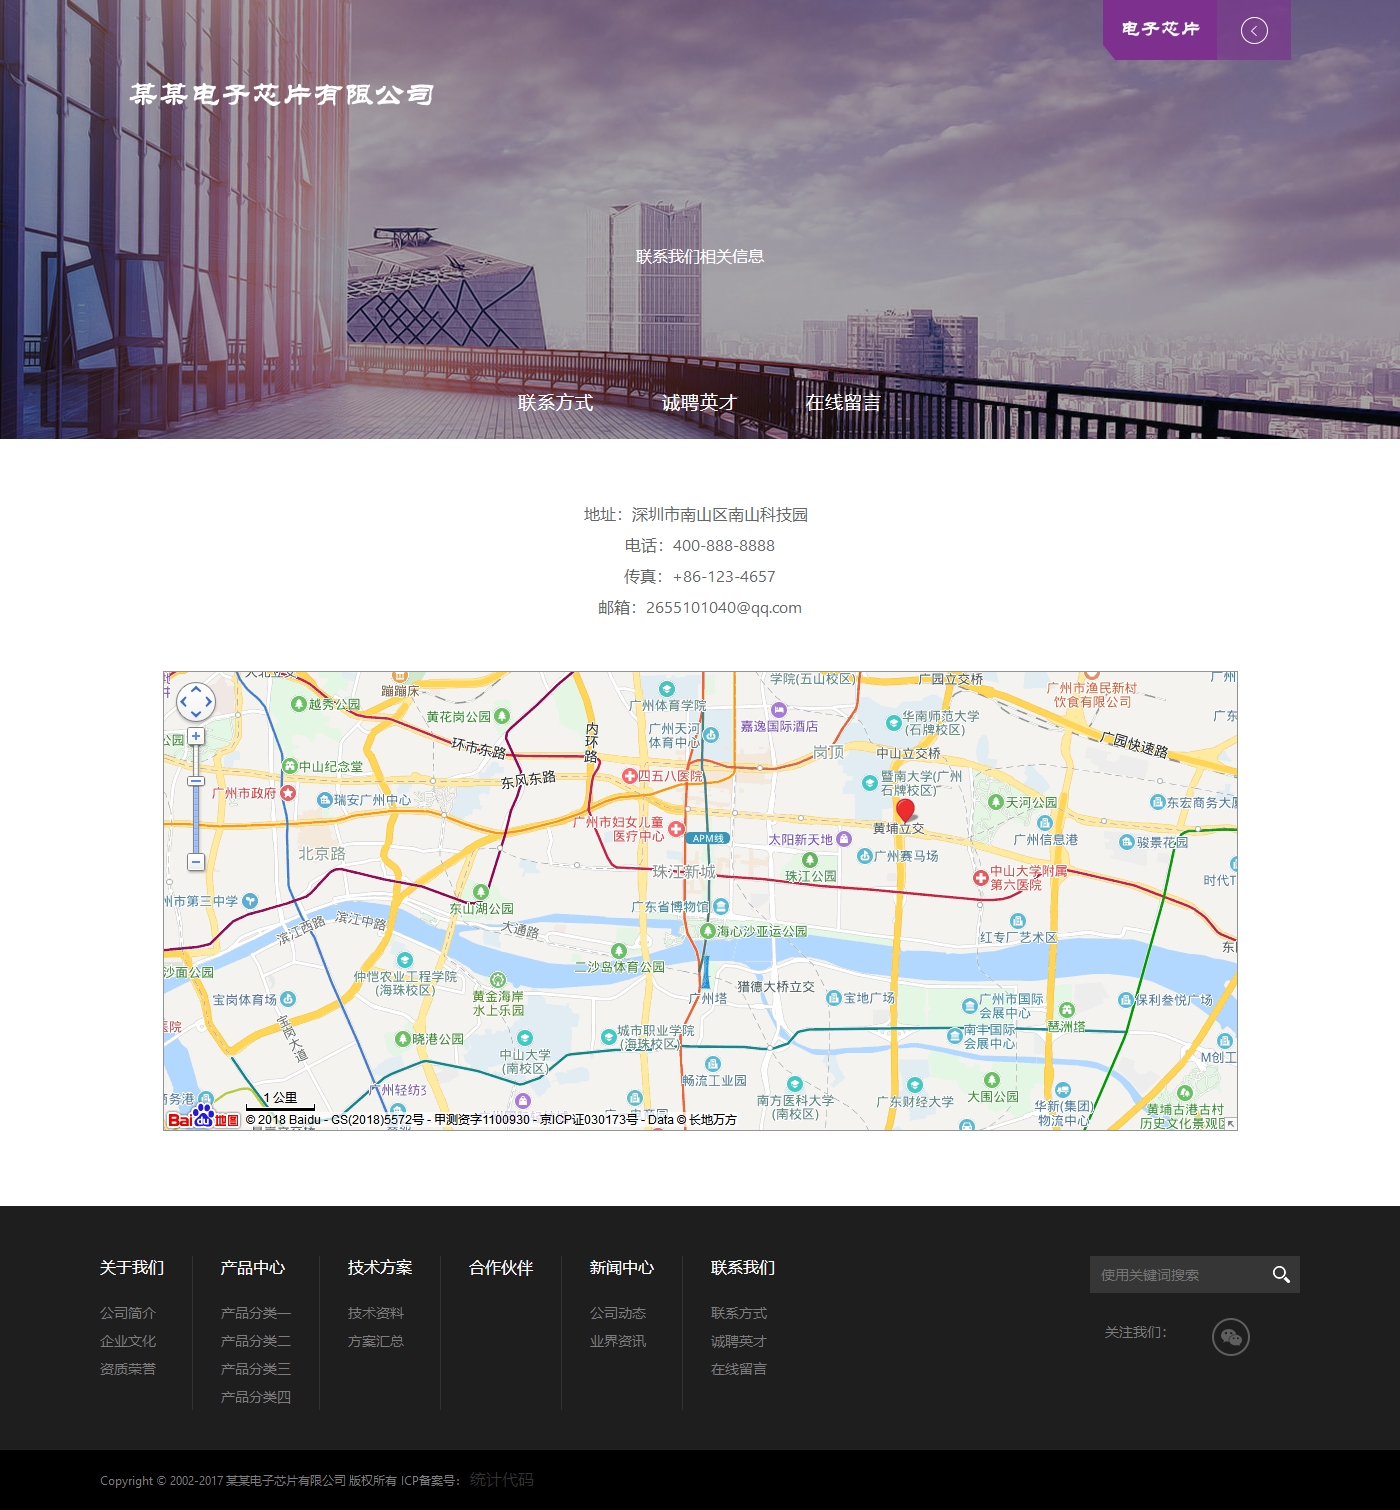
Task: Click the 宝地广场 map icon
Action: coord(834,998)
